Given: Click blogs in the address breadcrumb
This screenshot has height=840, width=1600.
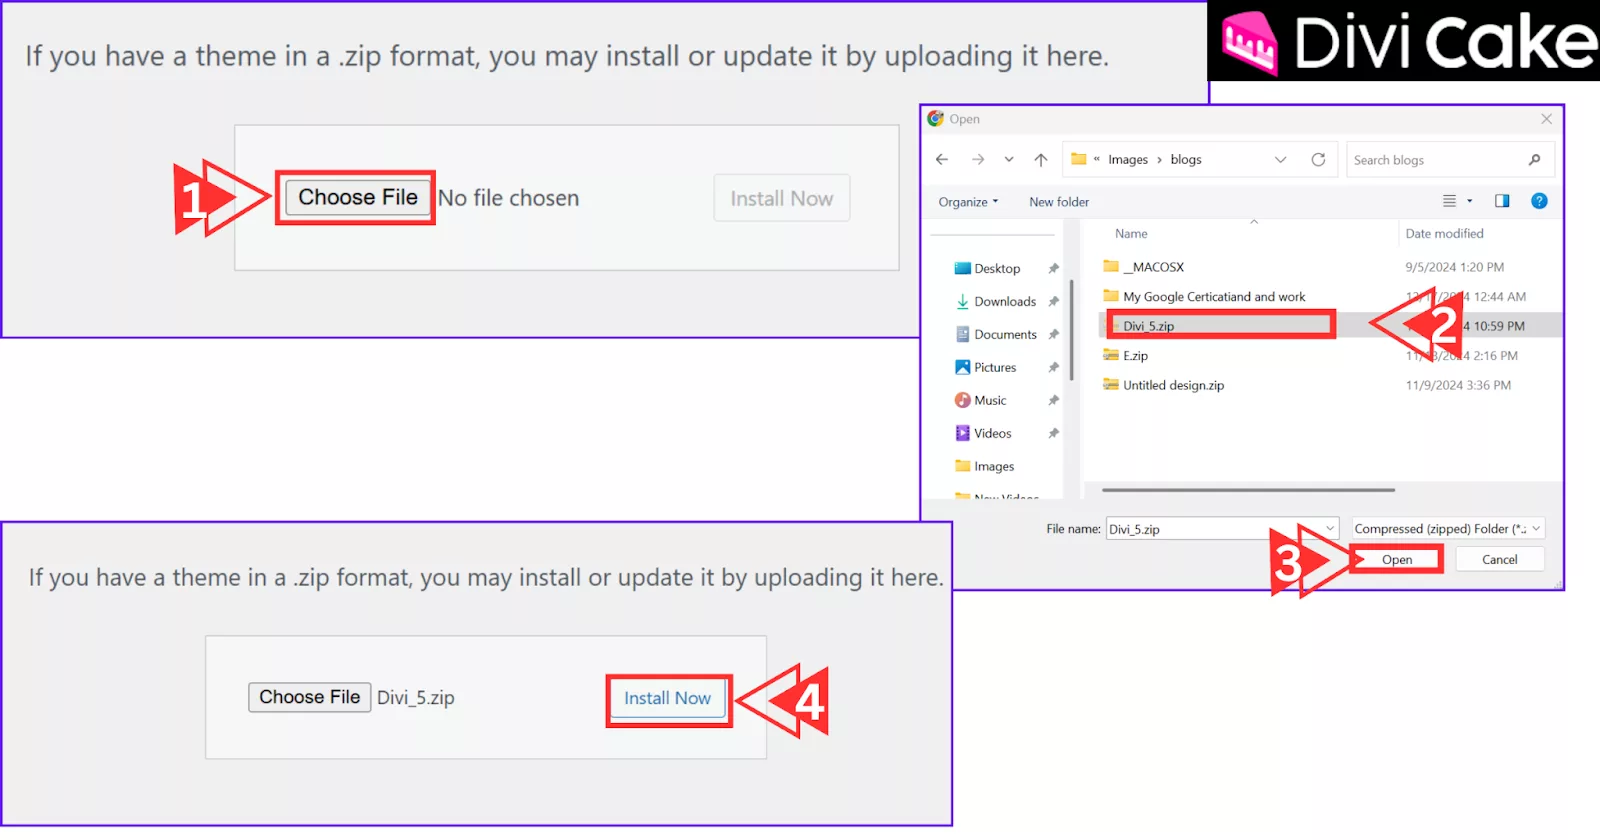Looking at the screenshot, I should (x=1186, y=160).
